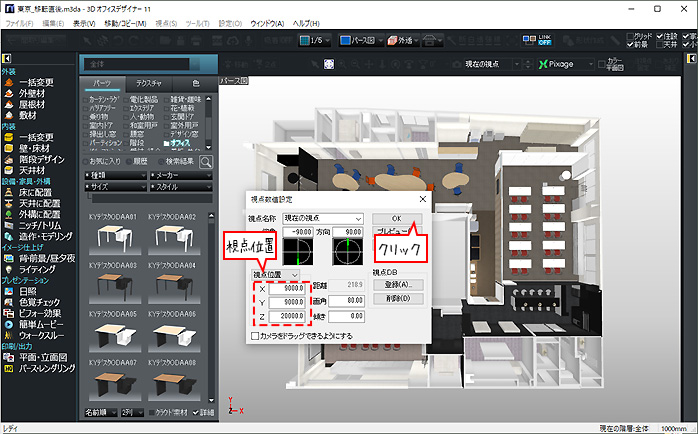Select the お気に入り (favorites) radio button

point(87,160)
